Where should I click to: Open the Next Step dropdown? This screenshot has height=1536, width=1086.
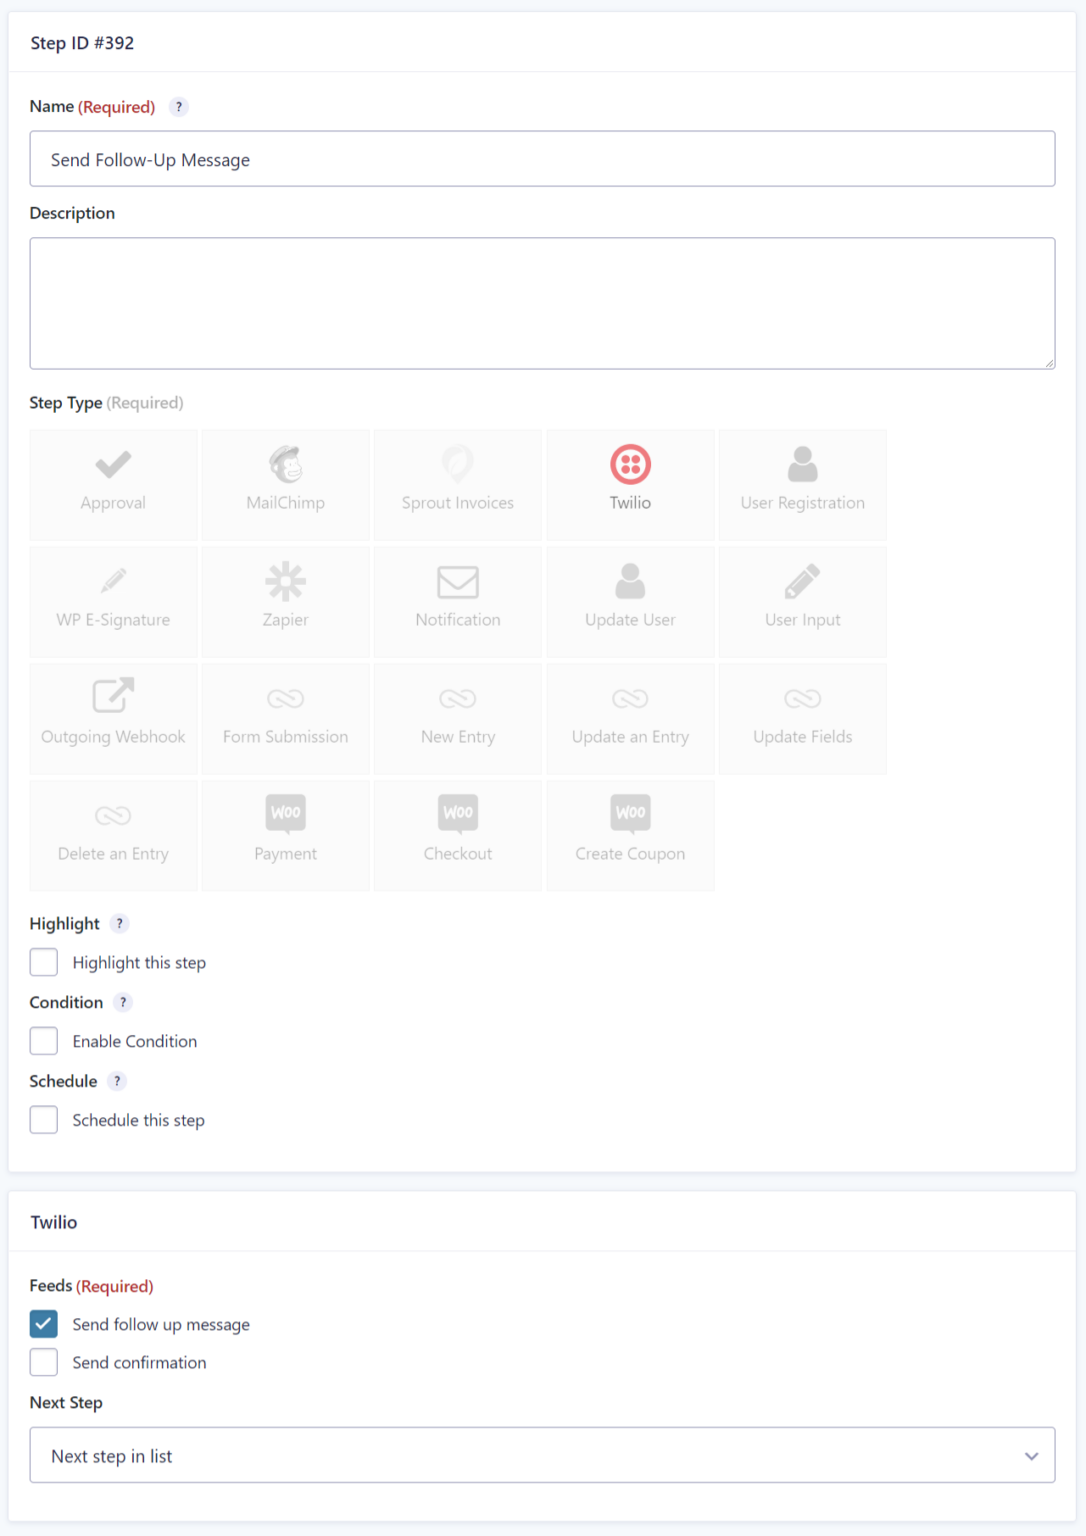pyautogui.click(x=542, y=1455)
